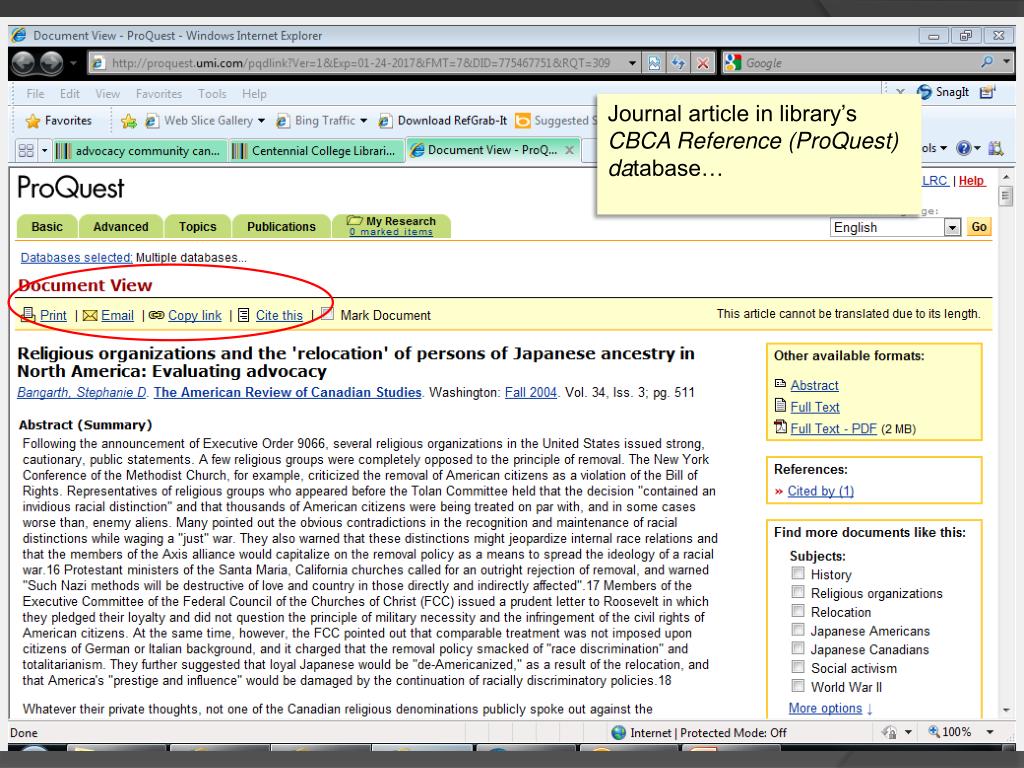Viewport: 1024px width, 768px height.
Task: Enable the World War II subject checkbox
Action: pyautogui.click(x=797, y=686)
